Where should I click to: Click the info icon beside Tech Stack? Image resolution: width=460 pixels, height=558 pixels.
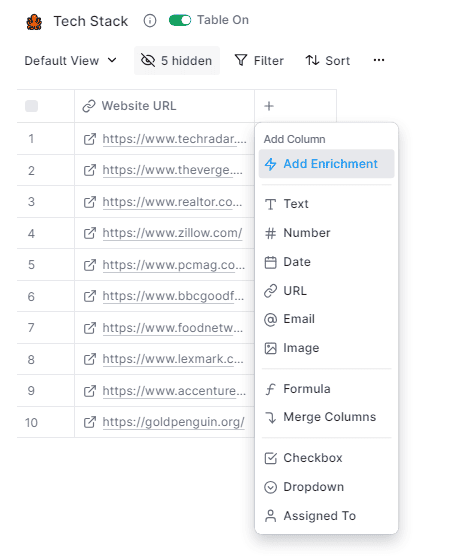tap(150, 21)
